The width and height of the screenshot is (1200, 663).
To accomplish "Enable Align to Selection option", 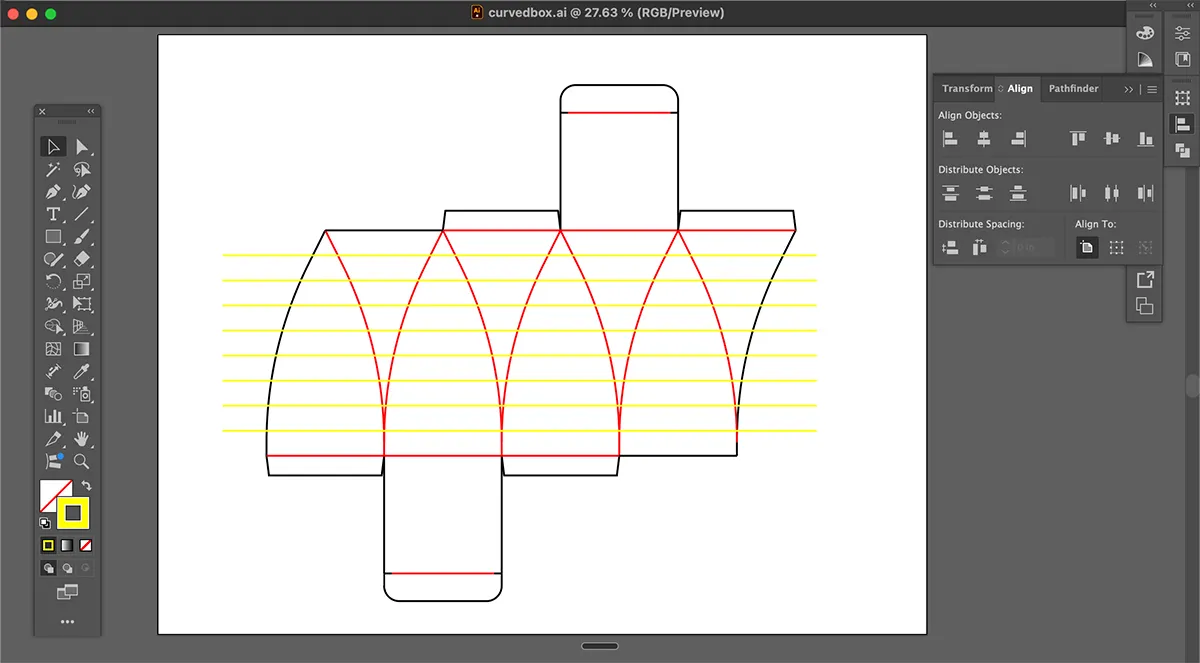I will [1116, 247].
